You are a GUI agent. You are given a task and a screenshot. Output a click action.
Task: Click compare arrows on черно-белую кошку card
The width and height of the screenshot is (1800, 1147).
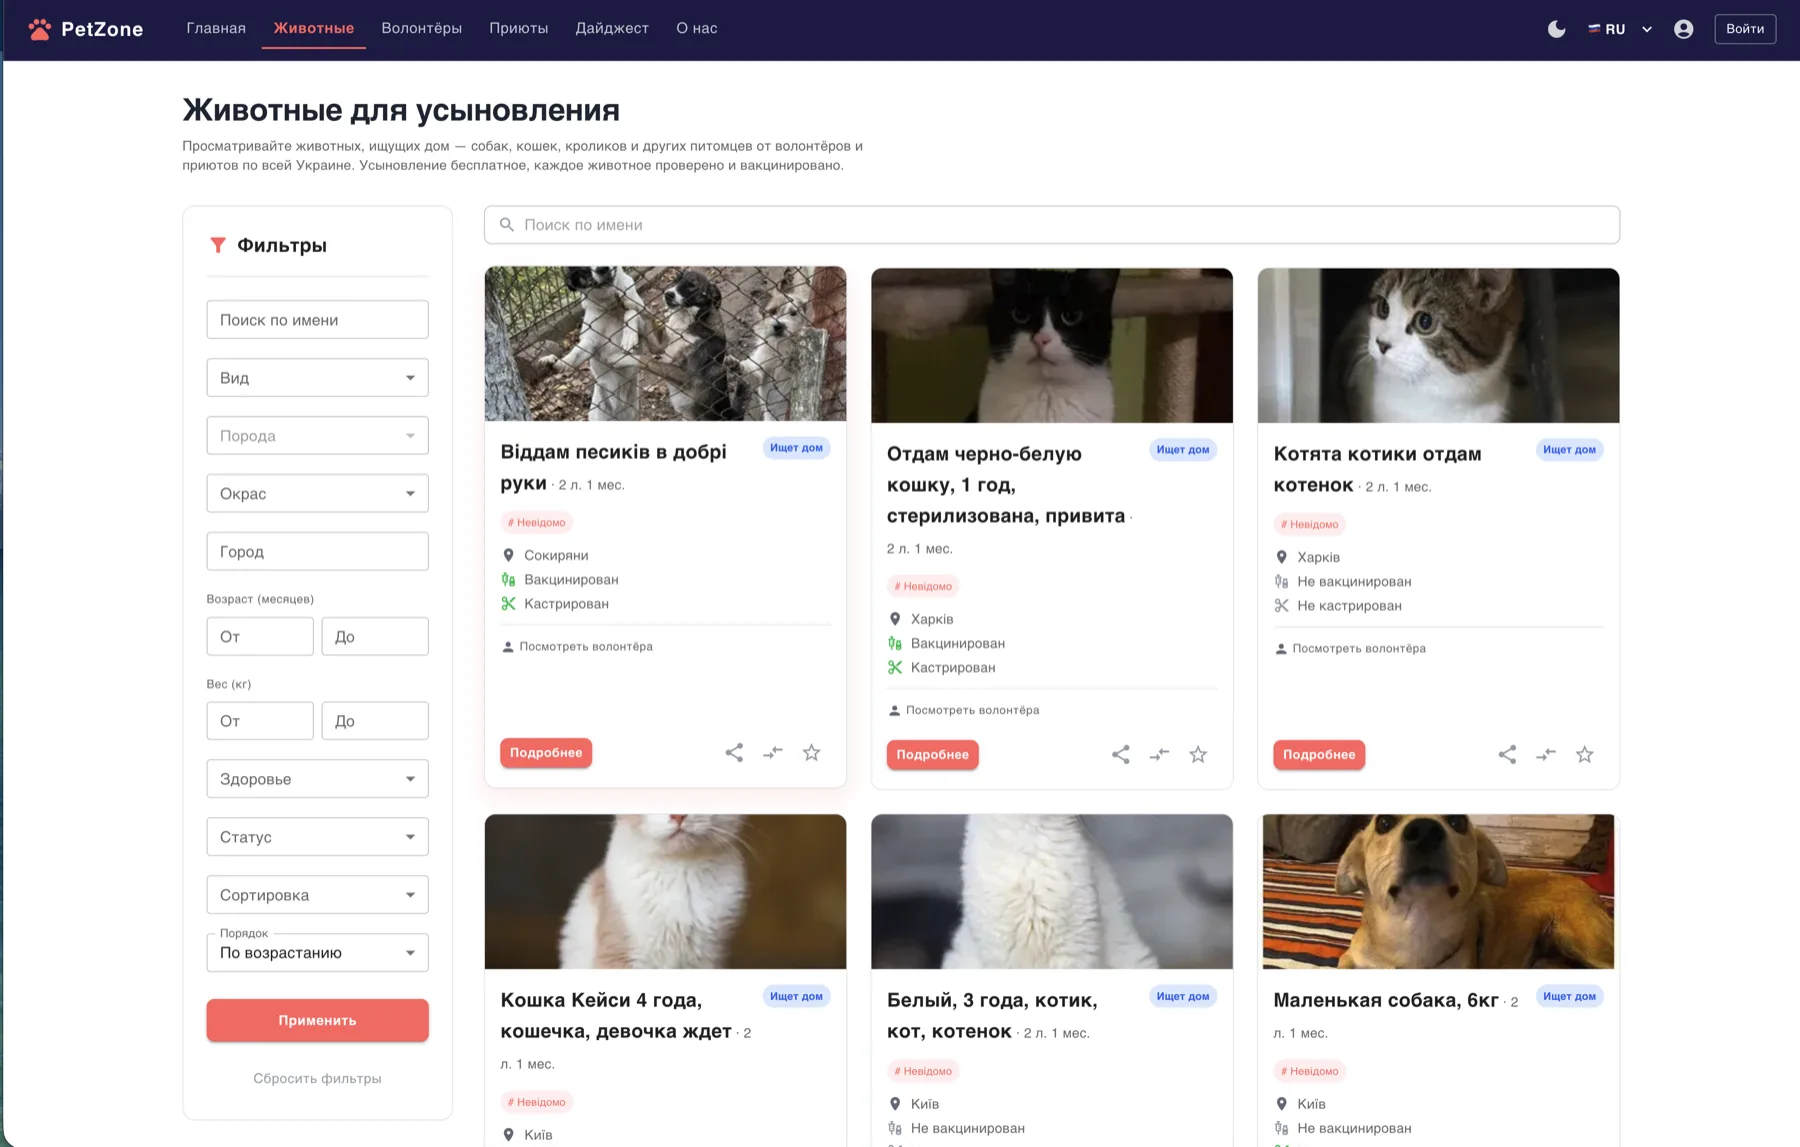pyautogui.click(x=1159, y=755)
